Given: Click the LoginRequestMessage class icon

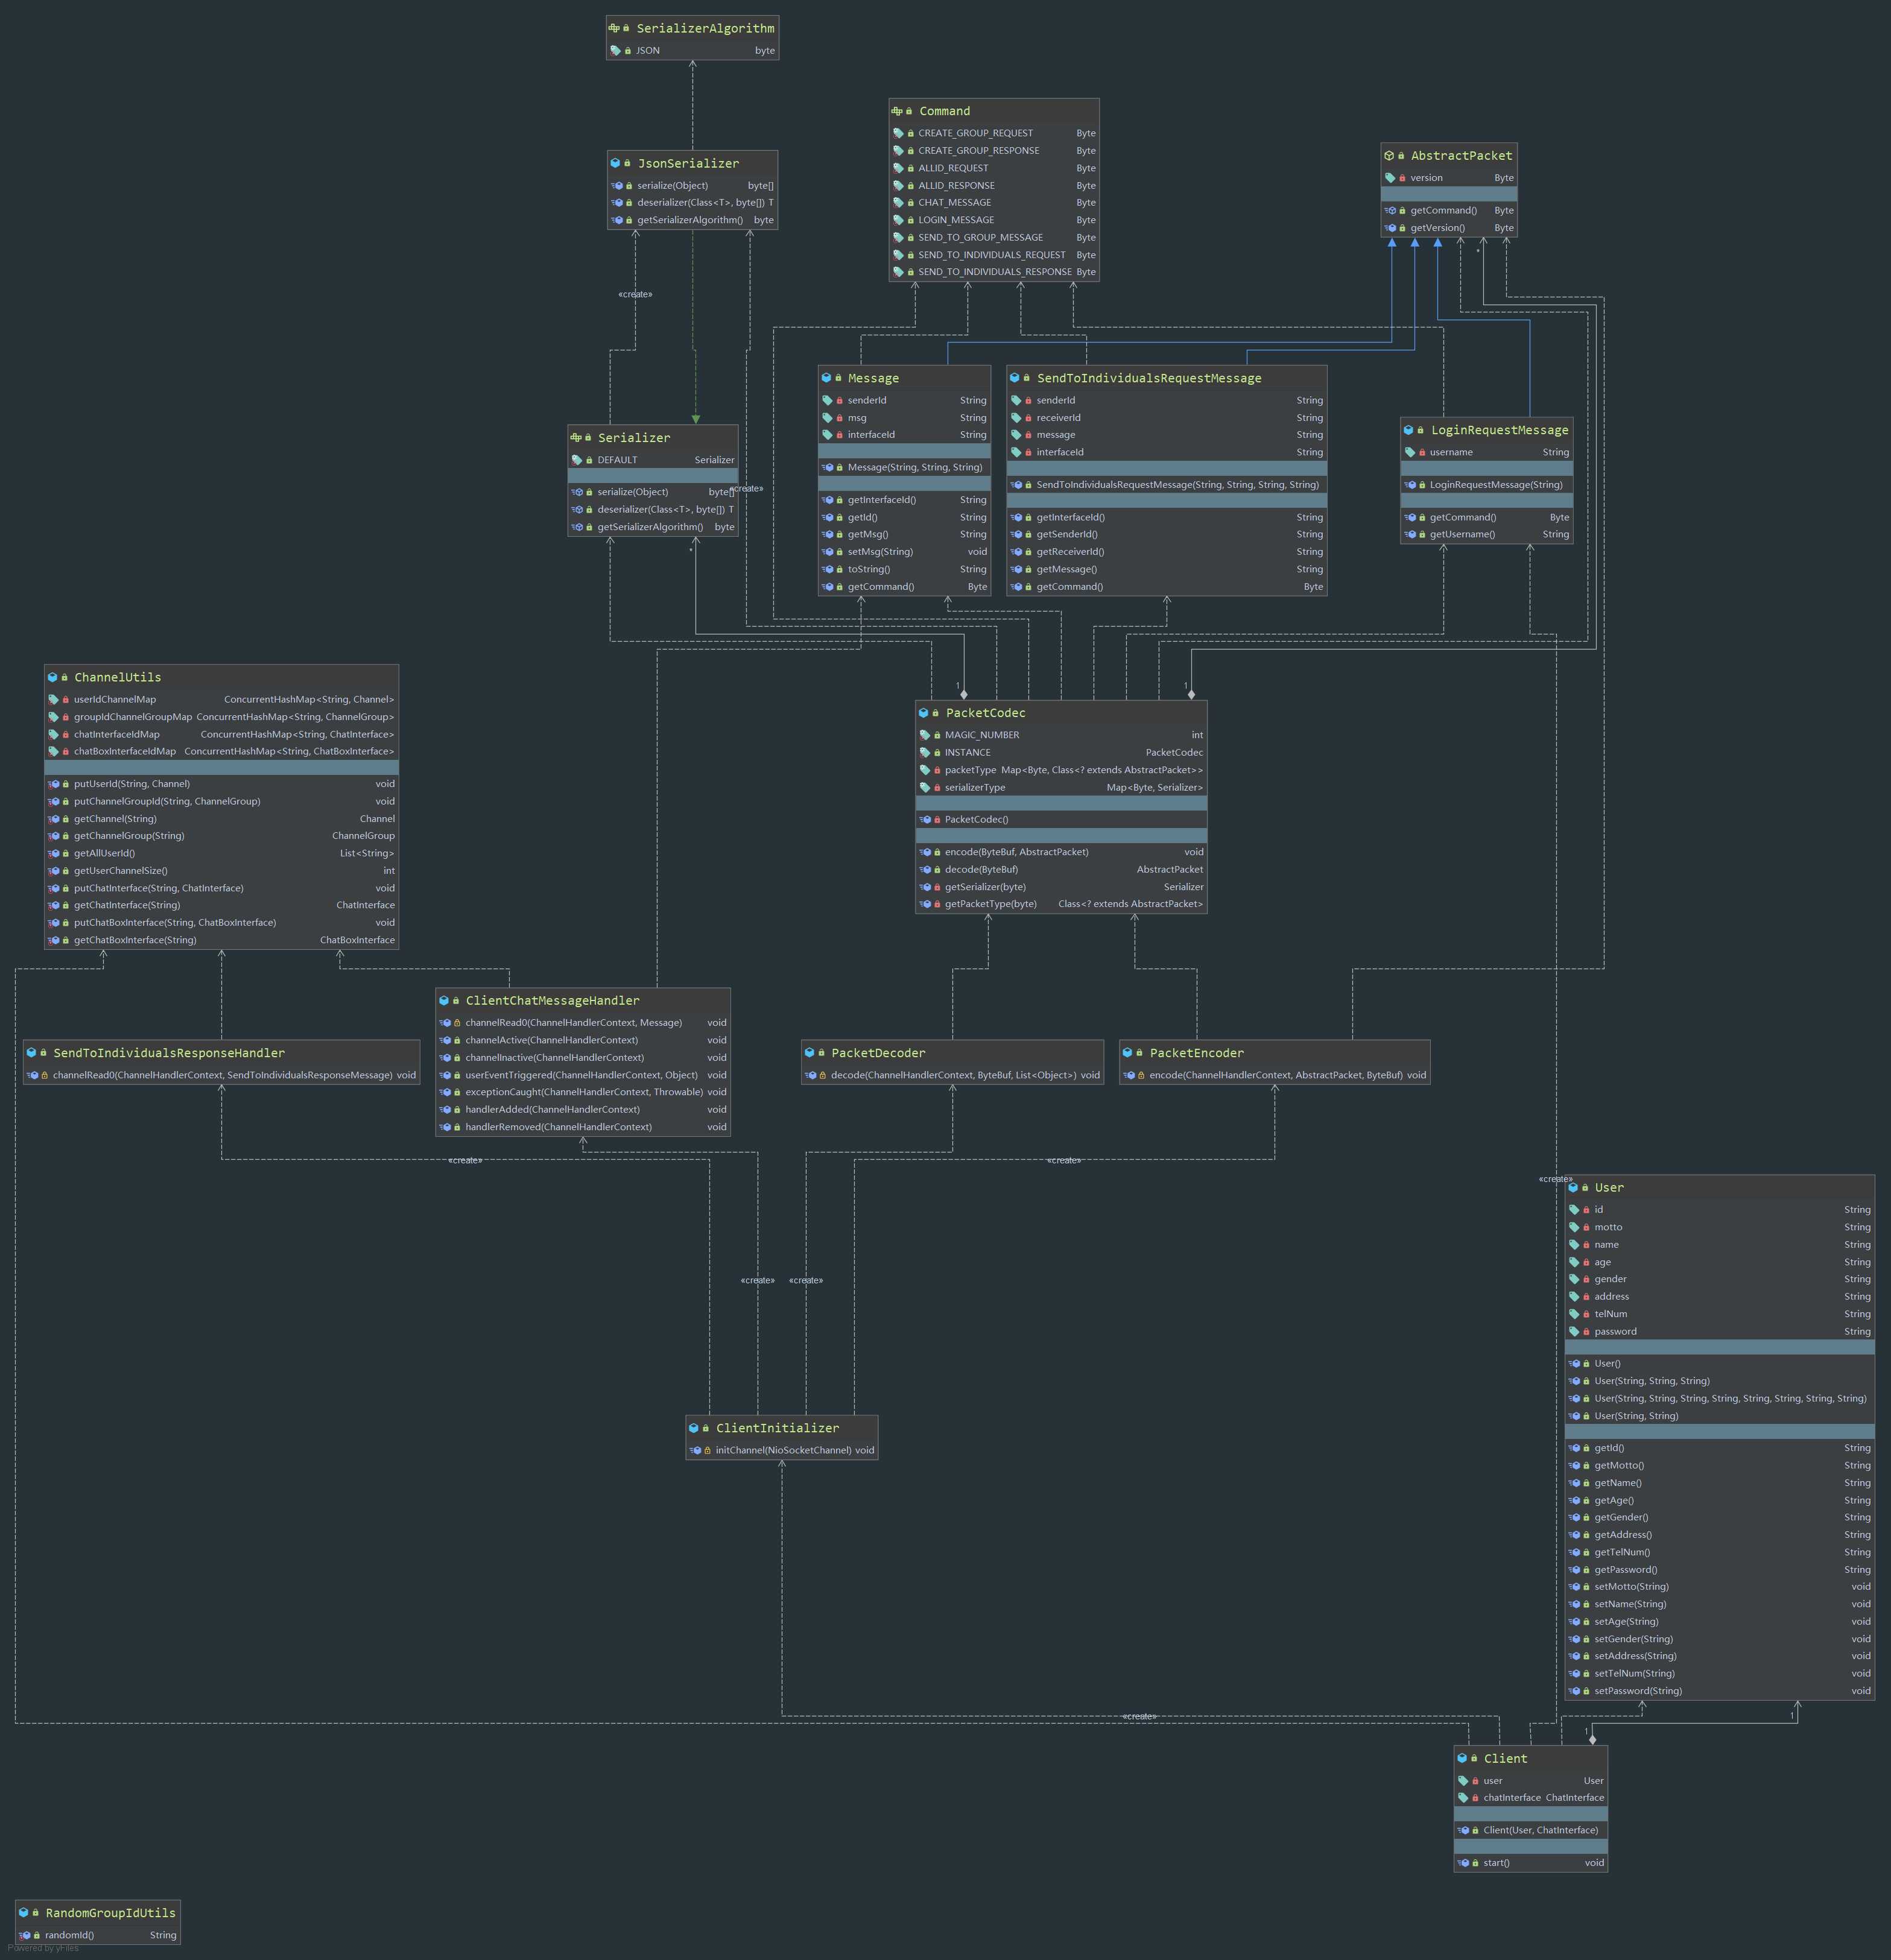Looking at the screenshot, I should [1408, 430].
